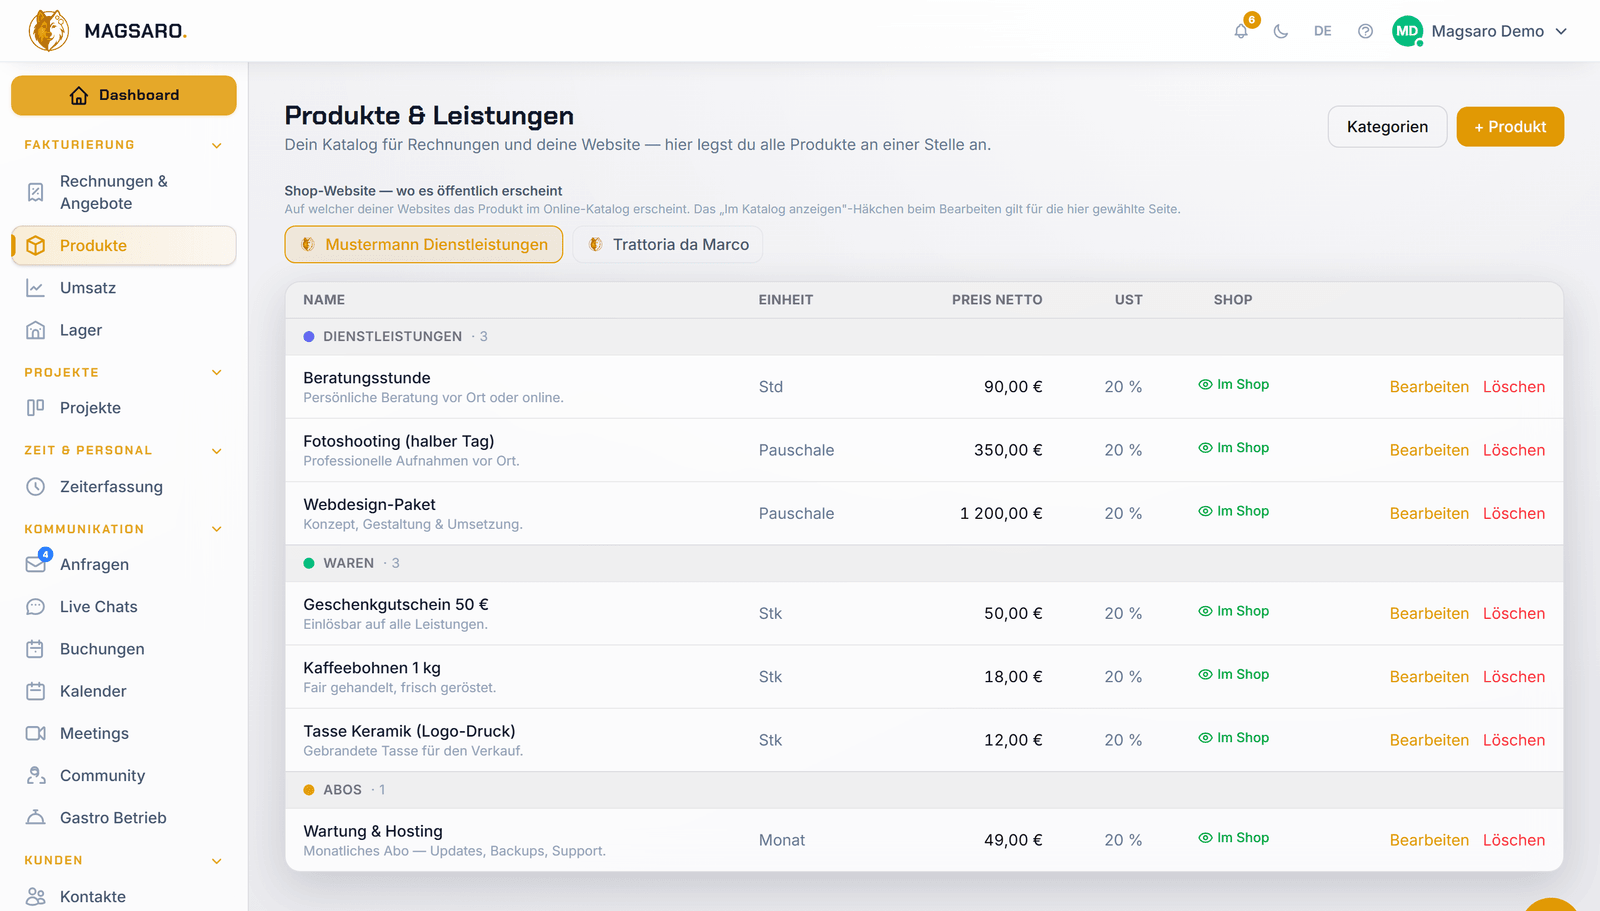Click the Magsaro lion logo
The height and width of the screenshot is (911, 1600).
click(x=49, y=31)
